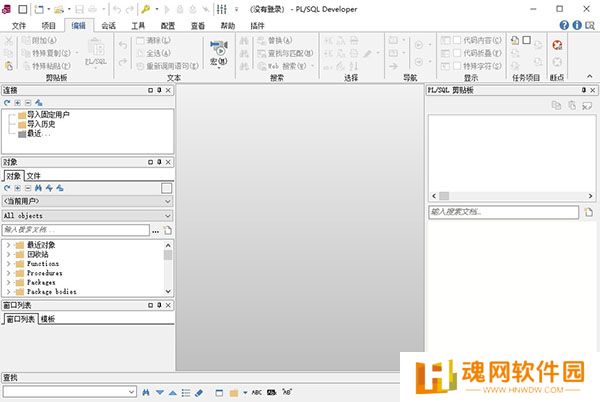The height and width of the screenshot is (402, 600).
Task: Expand the 最近对象 tree node
Action: (8, 245)
